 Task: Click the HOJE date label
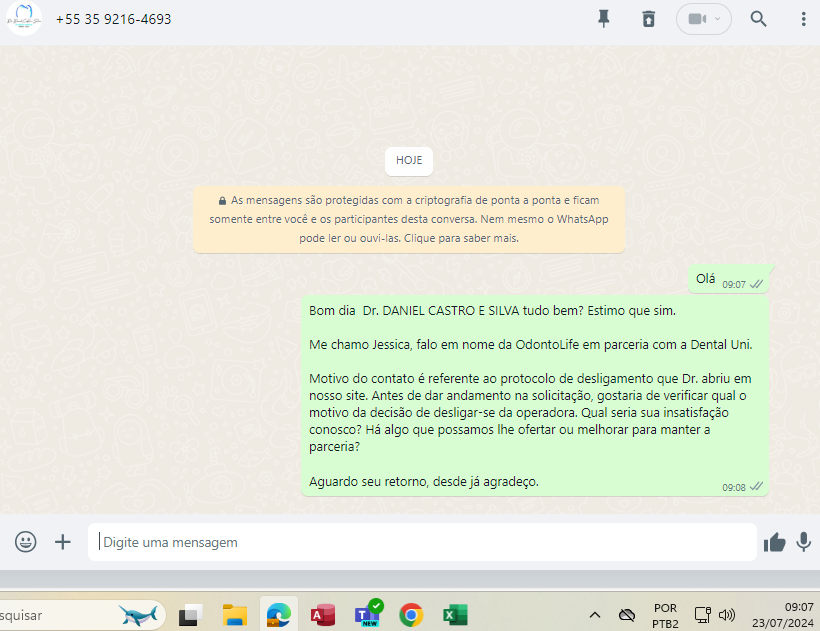[409, 160]
